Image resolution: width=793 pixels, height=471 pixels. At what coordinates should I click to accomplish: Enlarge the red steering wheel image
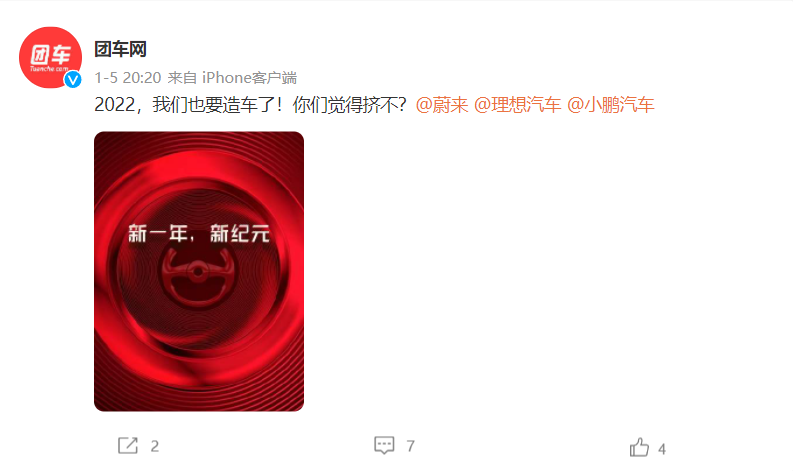coord(199,271)
